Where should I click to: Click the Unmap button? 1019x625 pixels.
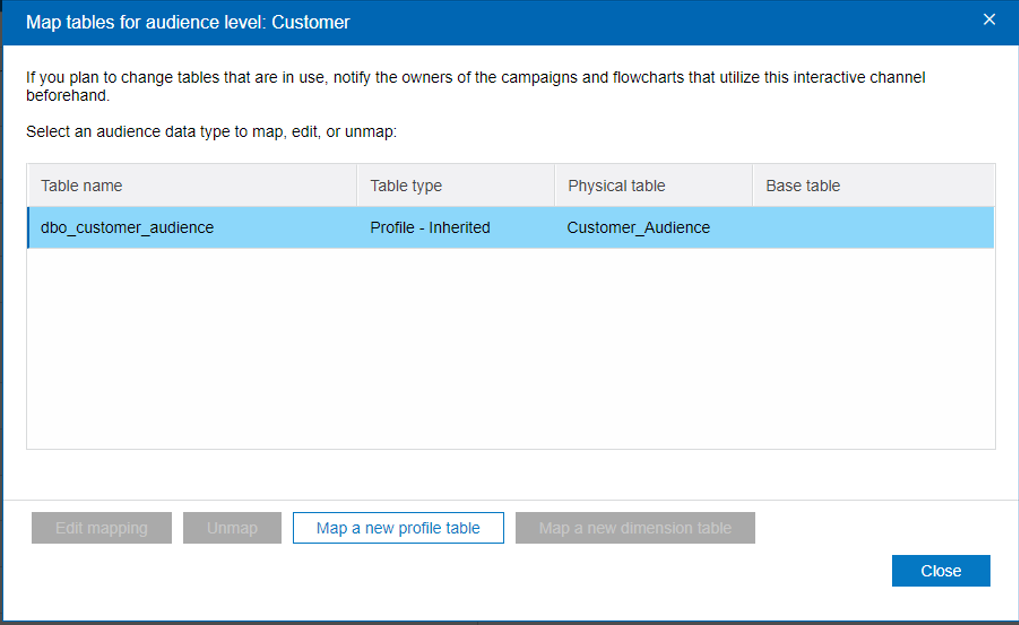(232, 528)
